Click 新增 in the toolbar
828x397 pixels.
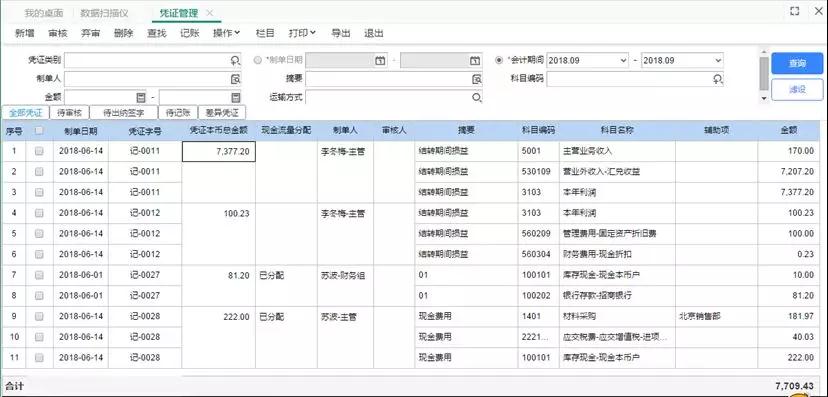pos(25,33)
